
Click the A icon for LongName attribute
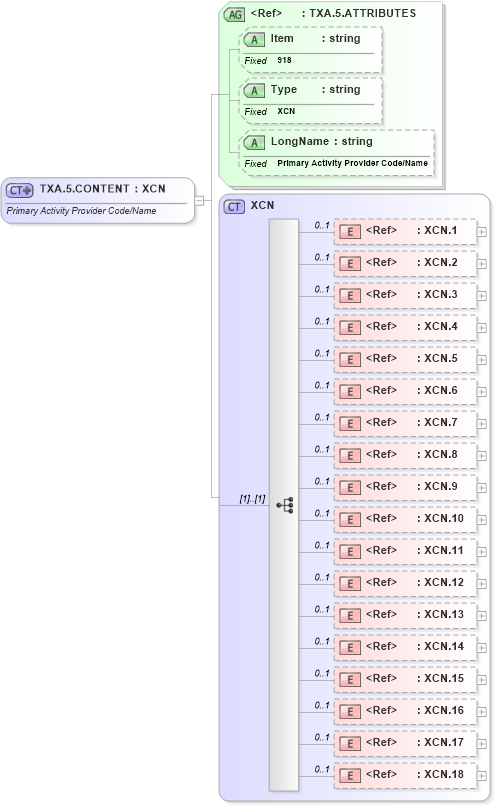254,143
